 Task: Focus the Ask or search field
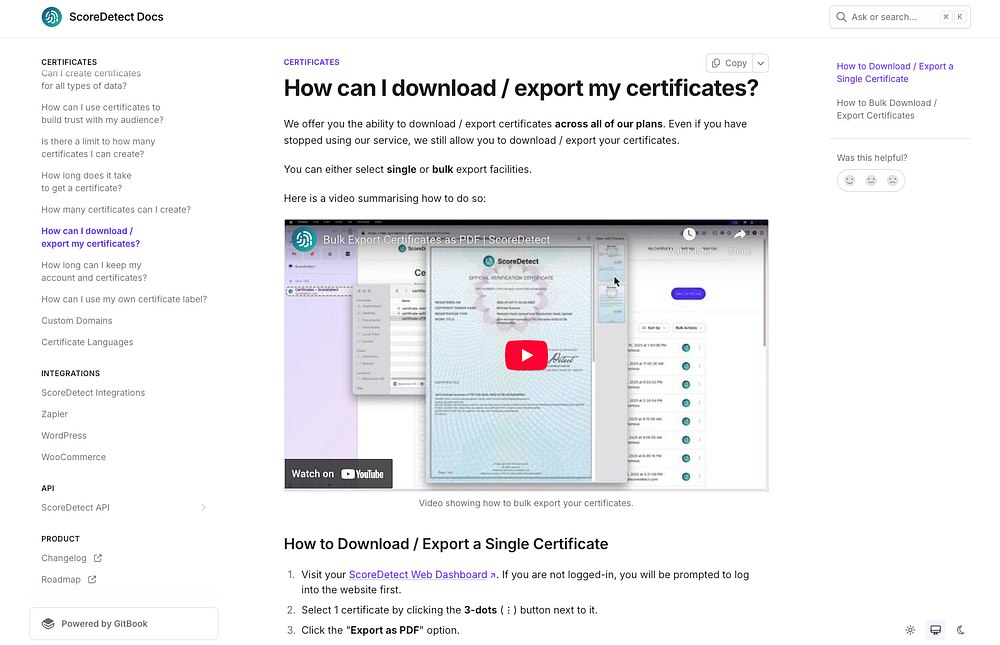point(899,17)
